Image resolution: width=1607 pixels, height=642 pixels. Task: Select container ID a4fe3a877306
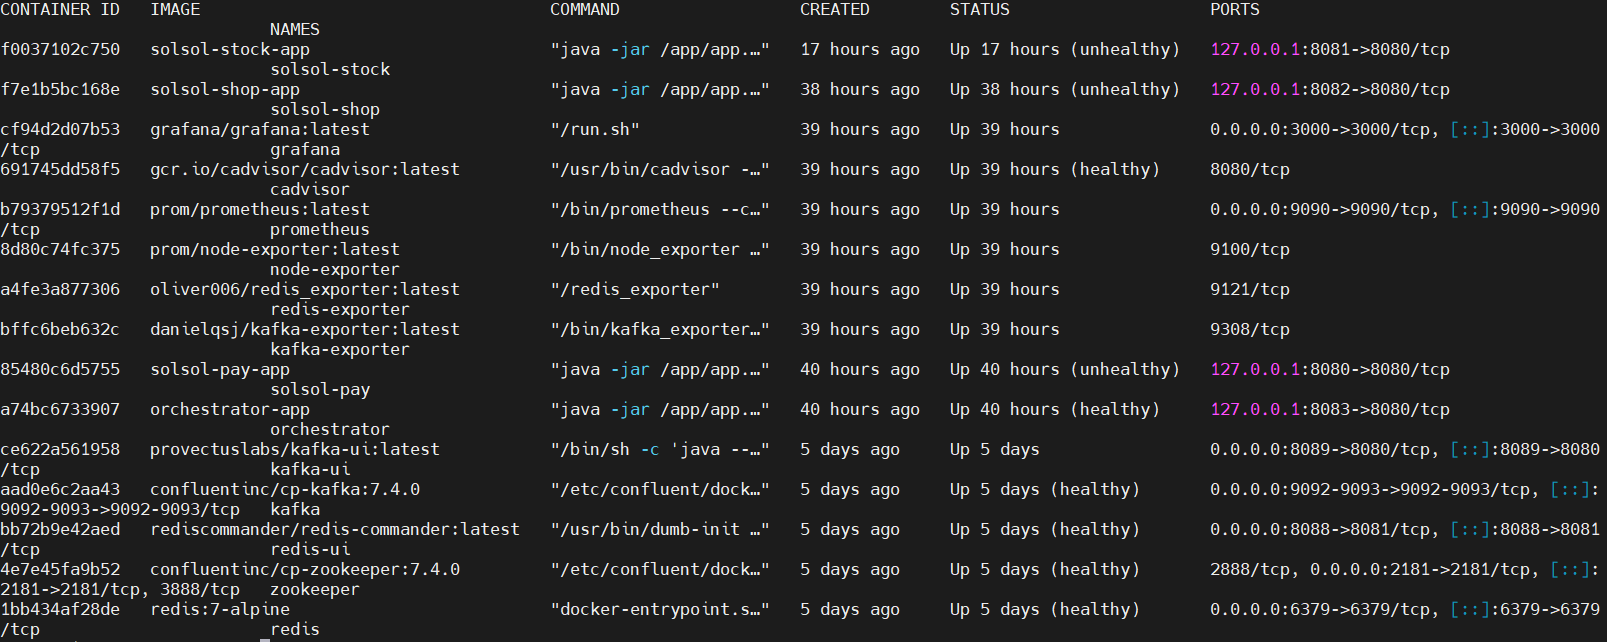pyautogui.click(x=60, y=290)
